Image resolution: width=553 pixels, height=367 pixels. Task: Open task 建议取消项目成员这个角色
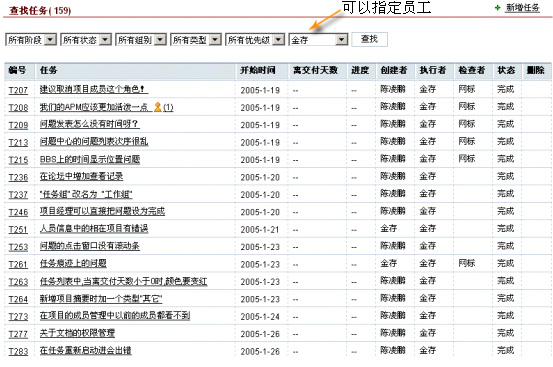(93, 89)
